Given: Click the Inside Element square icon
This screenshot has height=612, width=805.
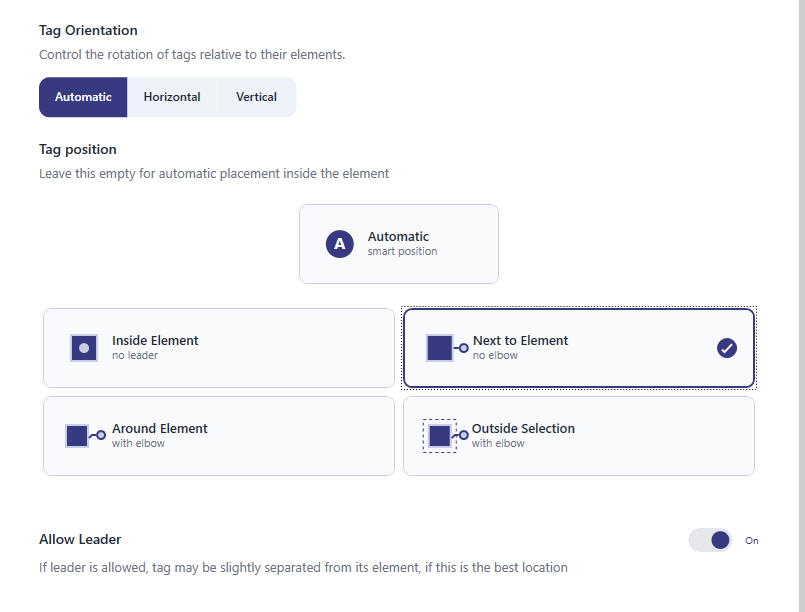Looking at the screenshot, I should 84,348.
